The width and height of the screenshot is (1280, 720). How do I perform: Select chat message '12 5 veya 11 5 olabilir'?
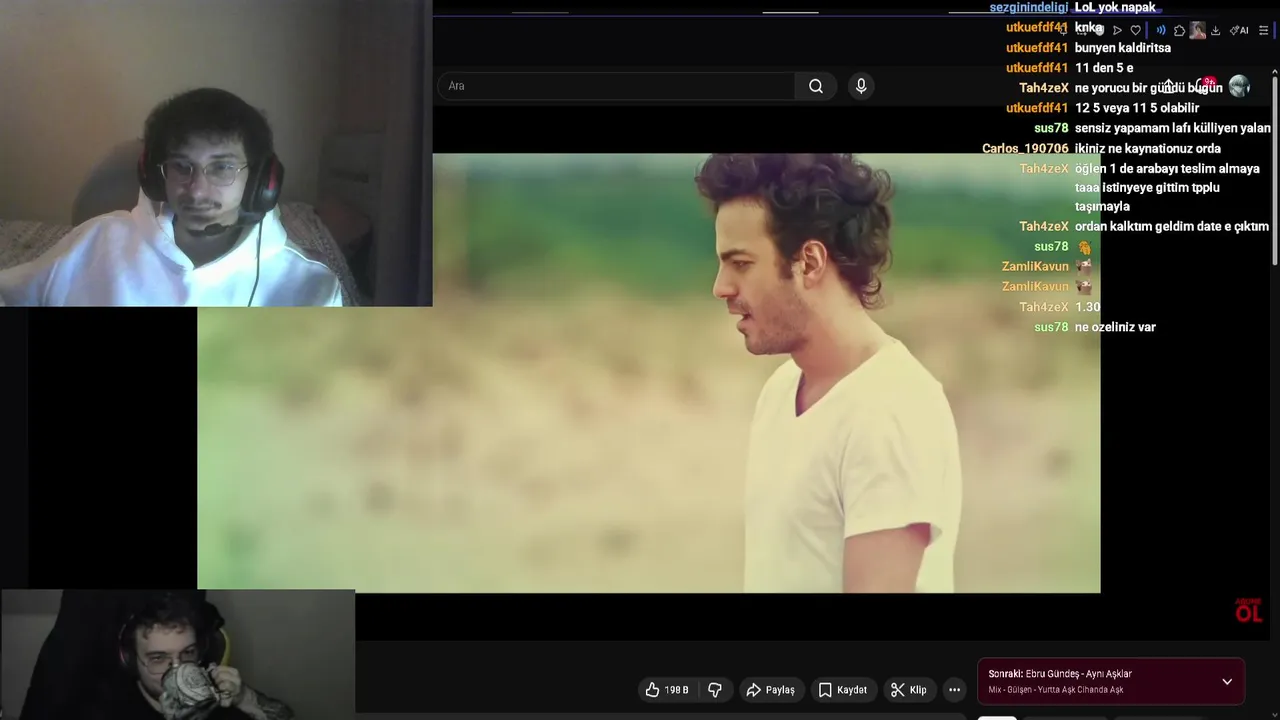1137,108
